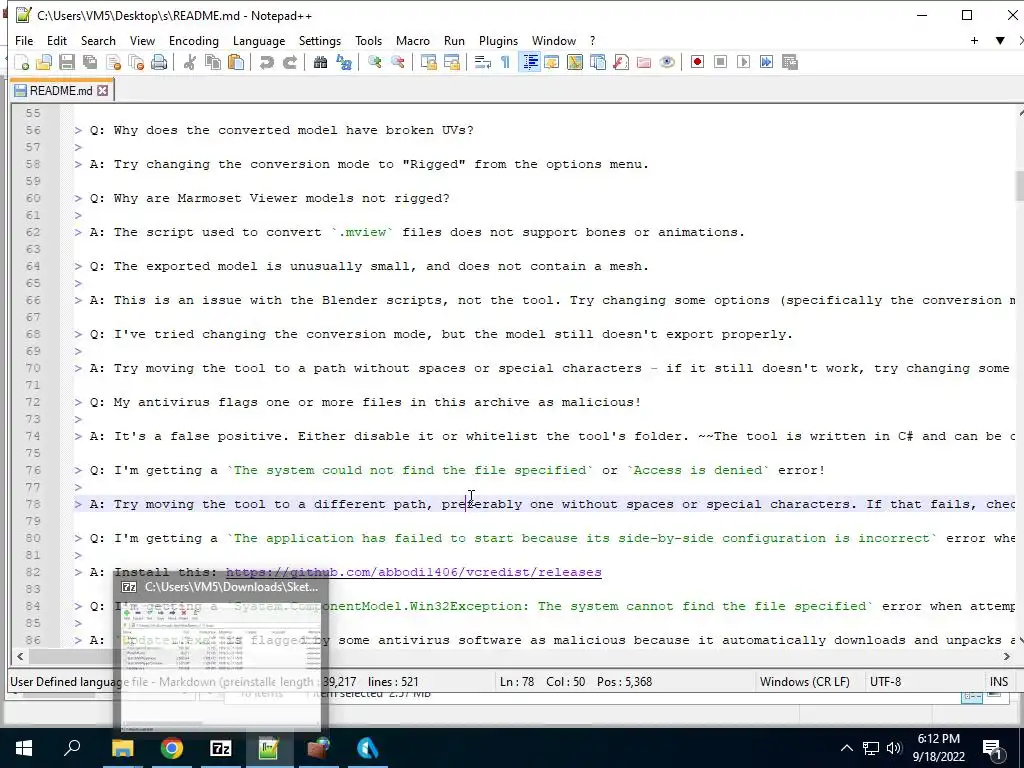This screenshot has width=1024, height=768.
Task: Toggle synchronize vertical scrolling icon
Action: pos(428,62)
